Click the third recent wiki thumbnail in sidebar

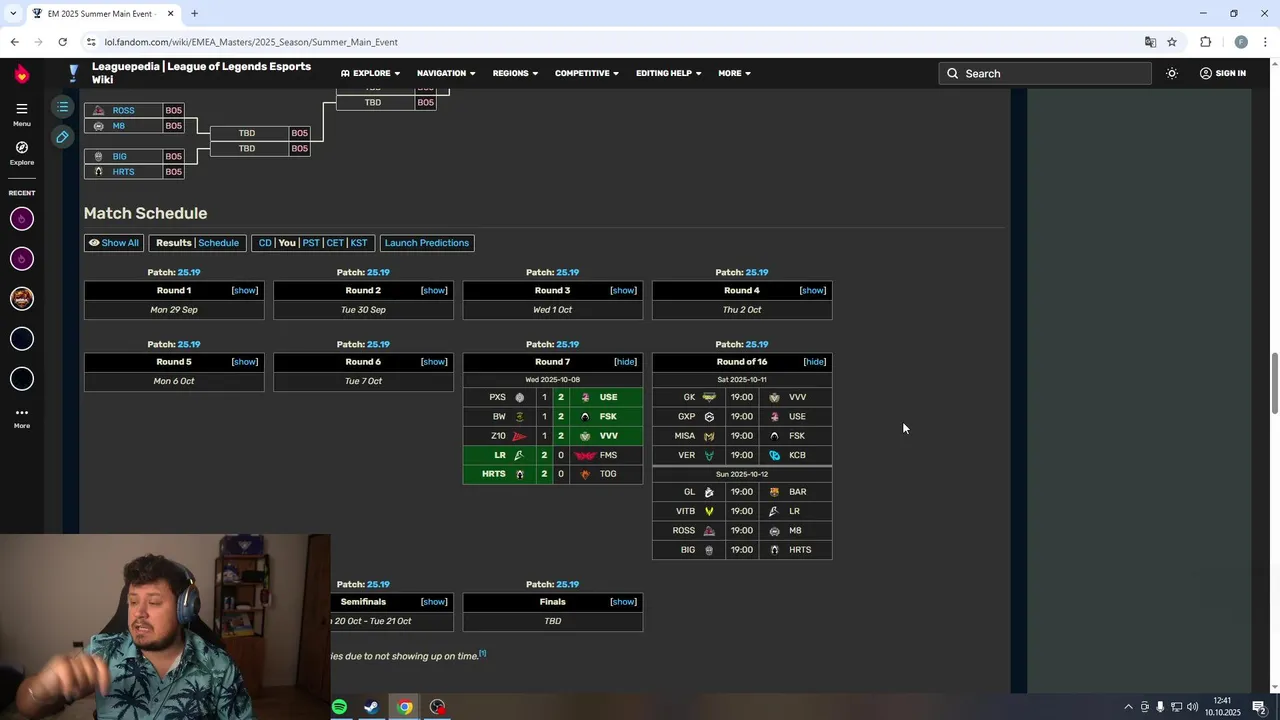tap(22, 298)
